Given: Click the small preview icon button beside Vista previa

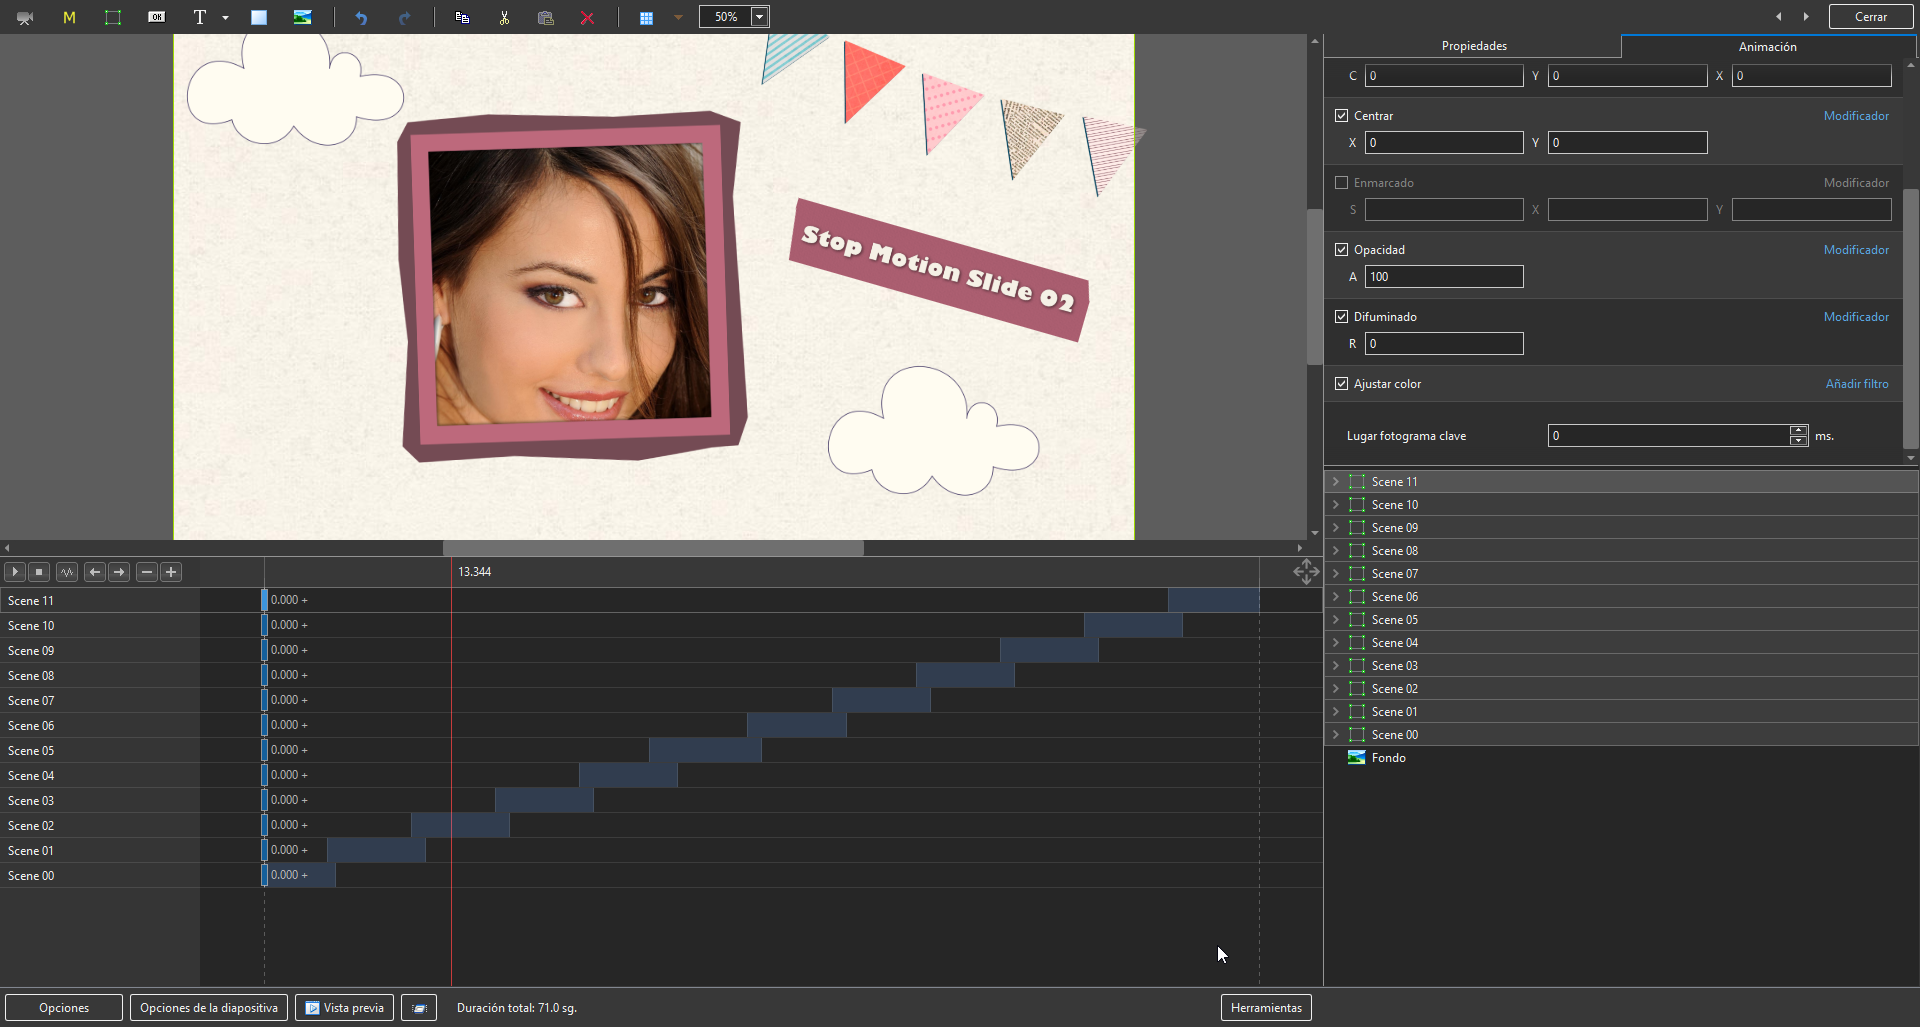Looking at the screenshot, I should click(x=419, y=1008).
